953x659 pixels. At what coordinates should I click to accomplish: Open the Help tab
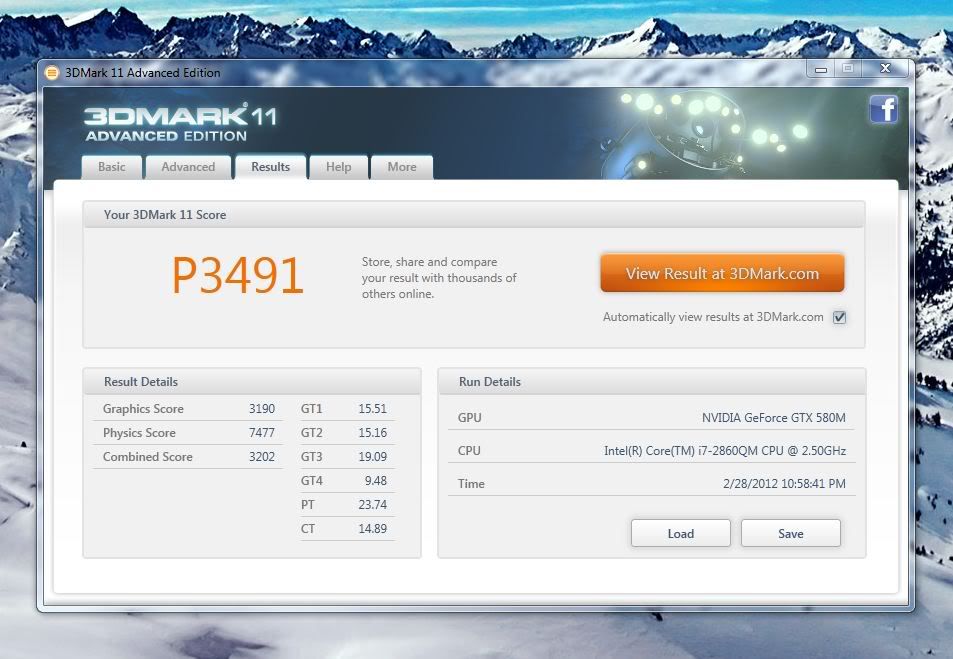339,167
